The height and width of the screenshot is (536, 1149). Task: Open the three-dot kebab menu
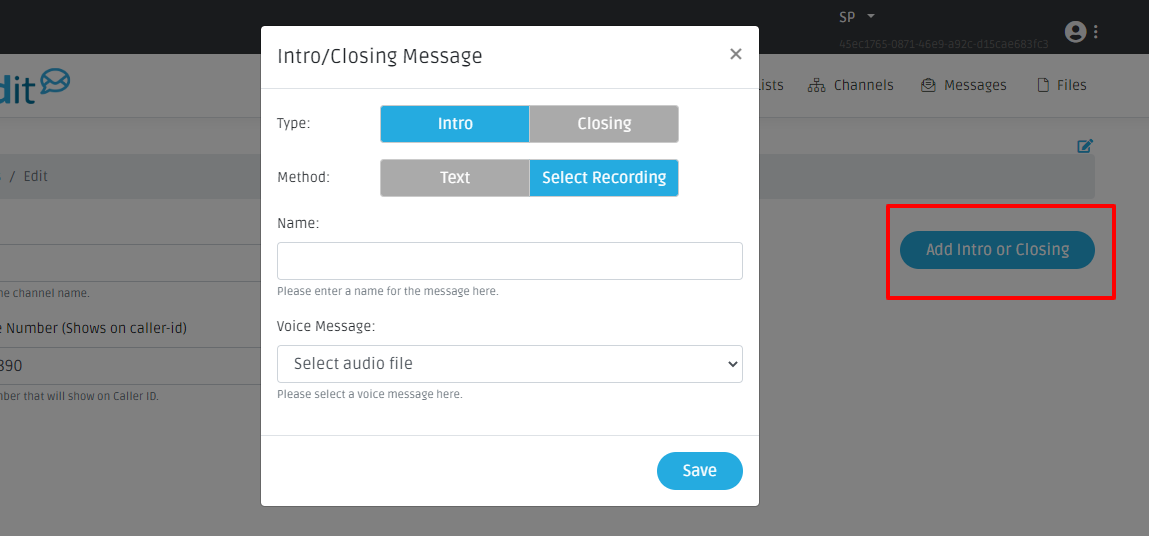pos(1096,32)
